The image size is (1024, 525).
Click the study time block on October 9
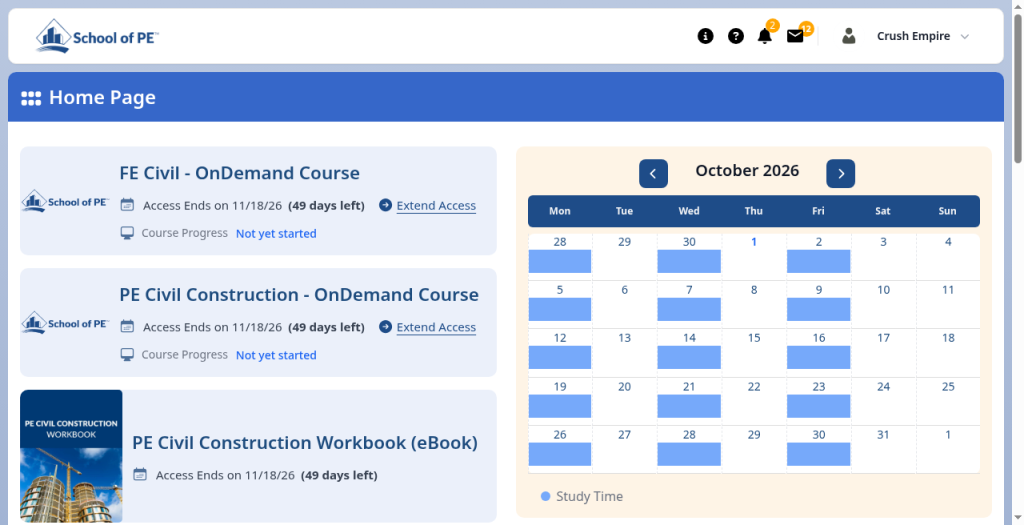818,310
